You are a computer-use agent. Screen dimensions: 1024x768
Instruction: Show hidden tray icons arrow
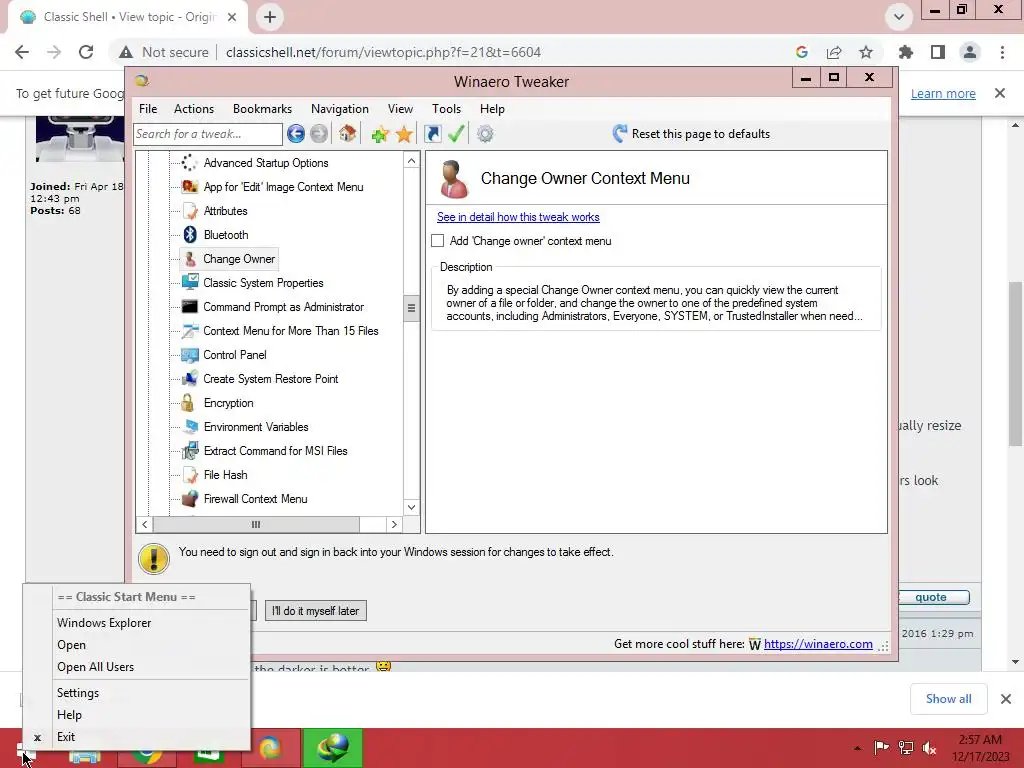857,748
